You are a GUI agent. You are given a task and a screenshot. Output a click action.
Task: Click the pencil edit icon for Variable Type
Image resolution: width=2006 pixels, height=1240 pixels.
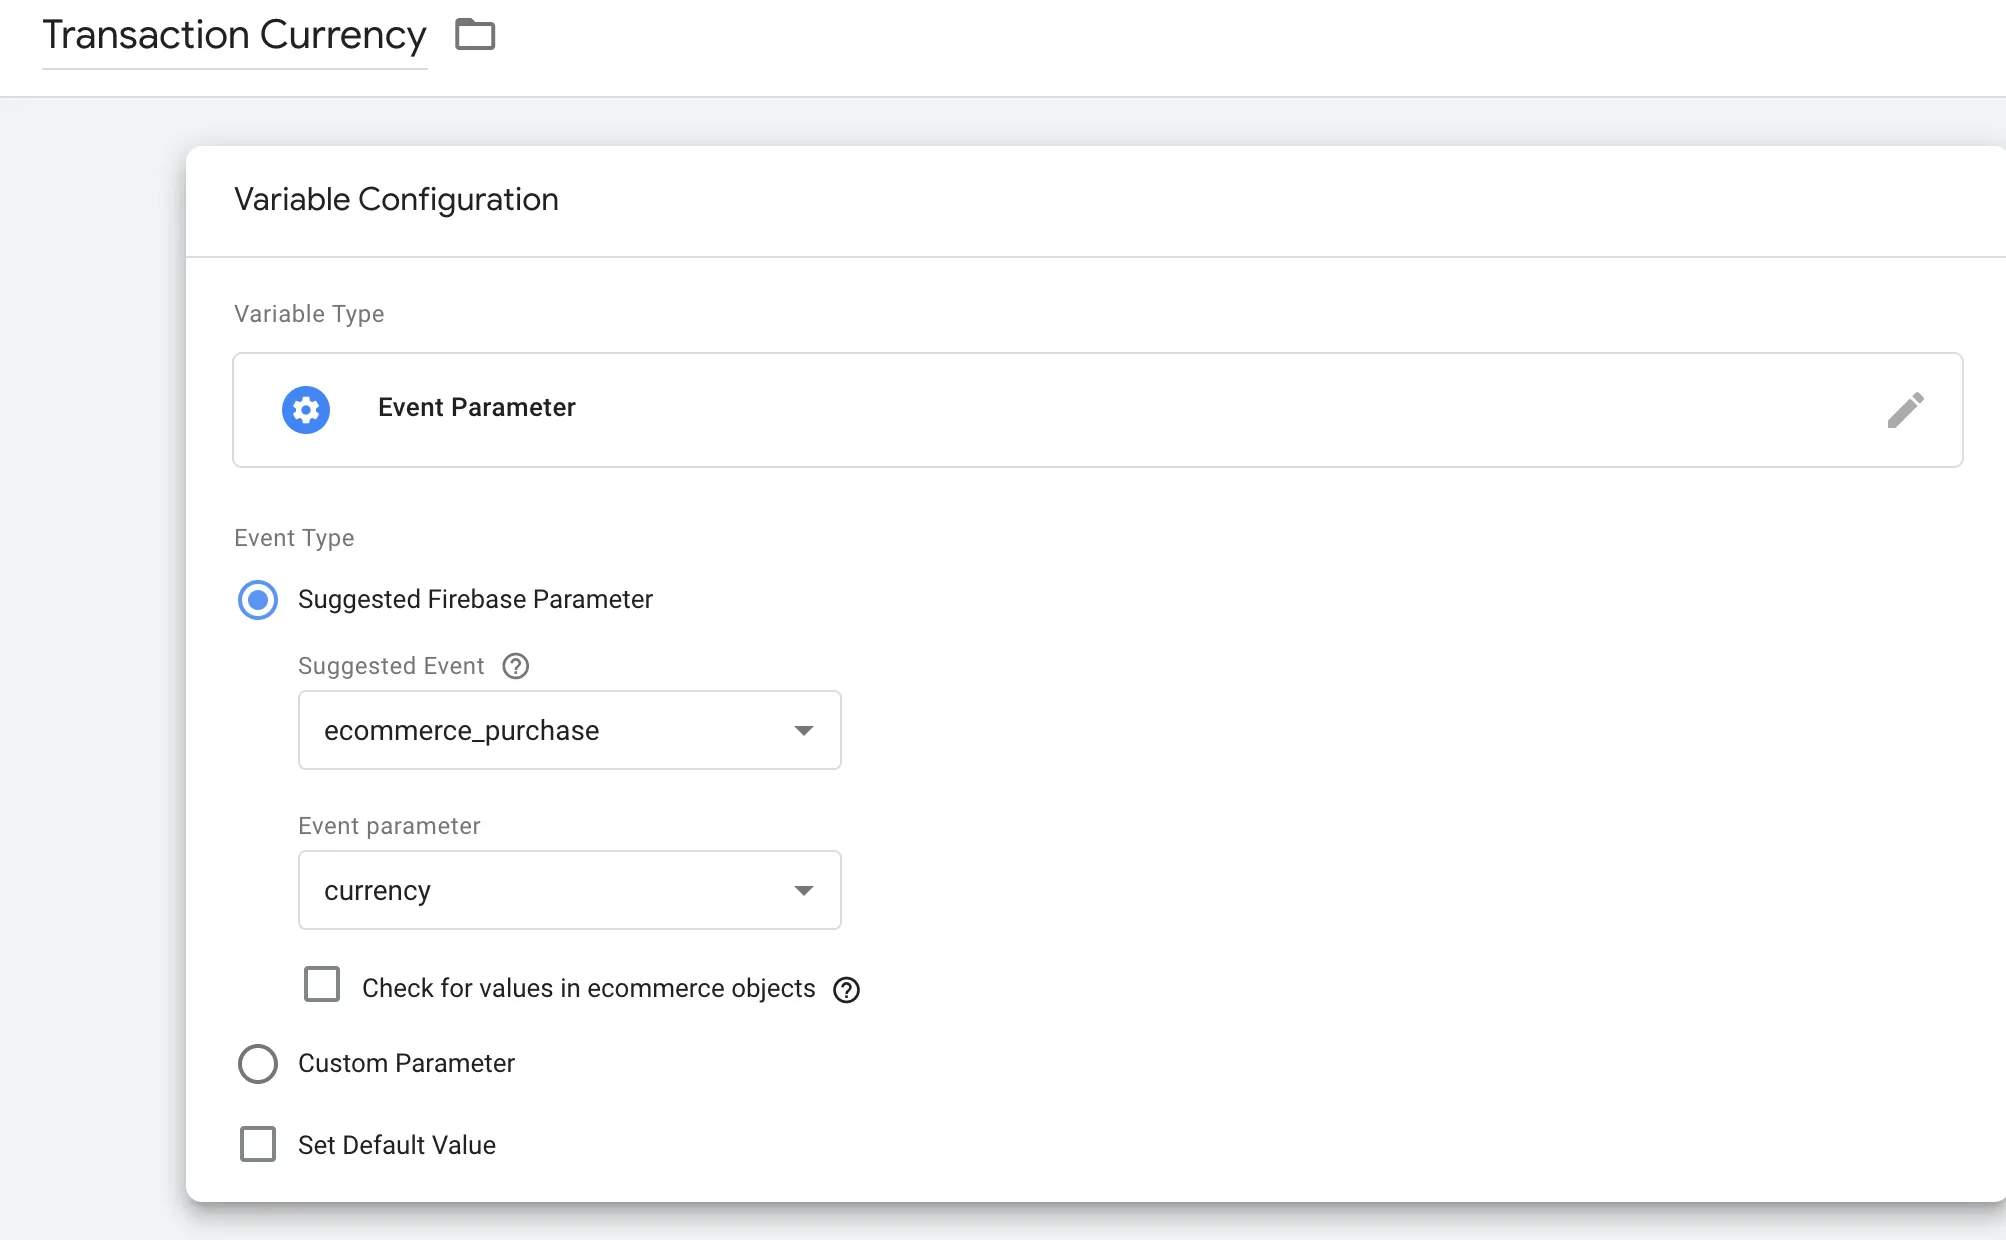(1905, 410)
